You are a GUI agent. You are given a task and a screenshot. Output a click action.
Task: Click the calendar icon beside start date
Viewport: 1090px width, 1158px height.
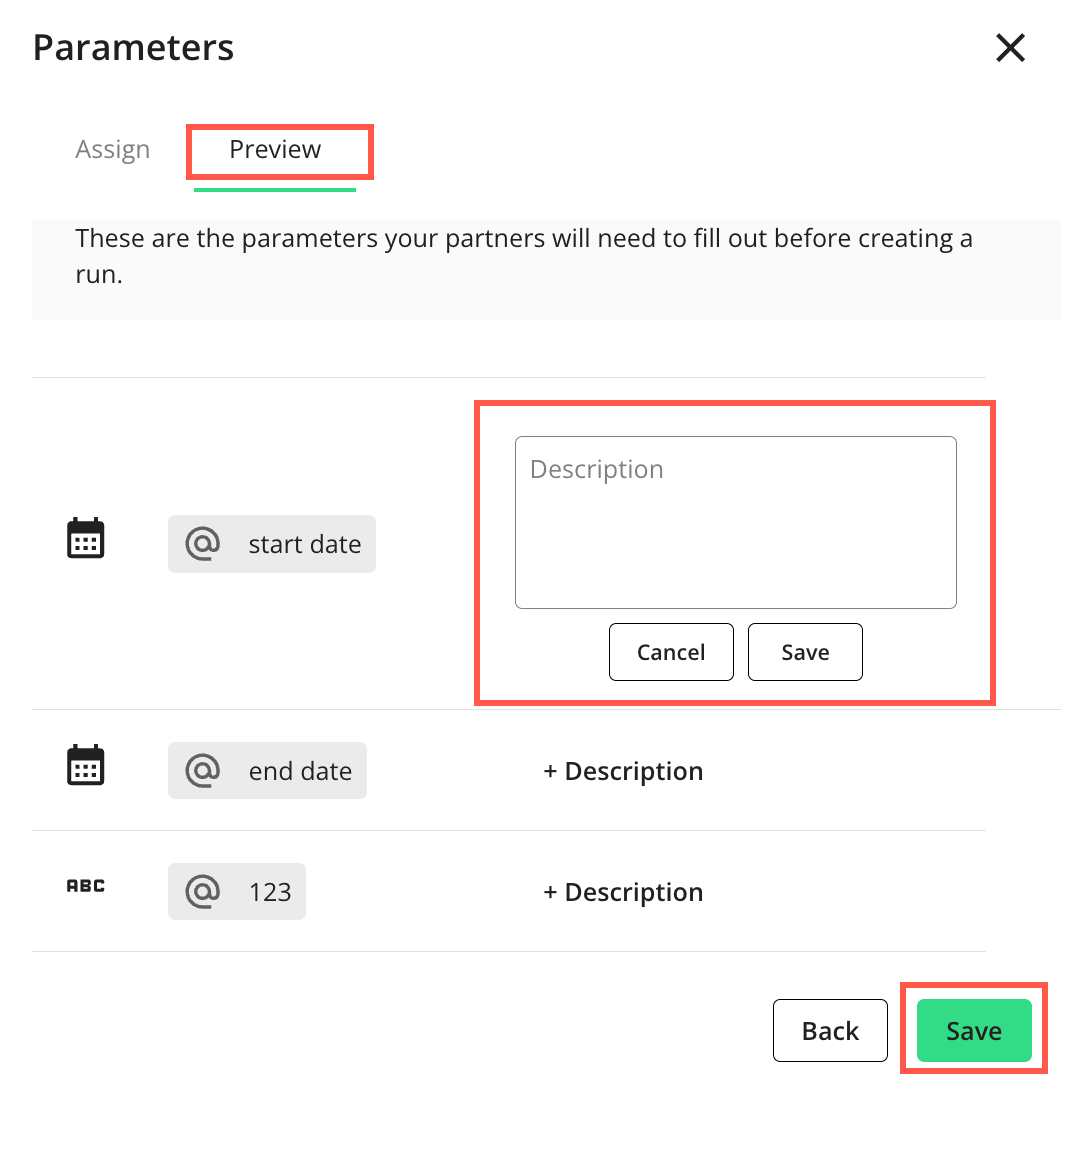(85, 538)
